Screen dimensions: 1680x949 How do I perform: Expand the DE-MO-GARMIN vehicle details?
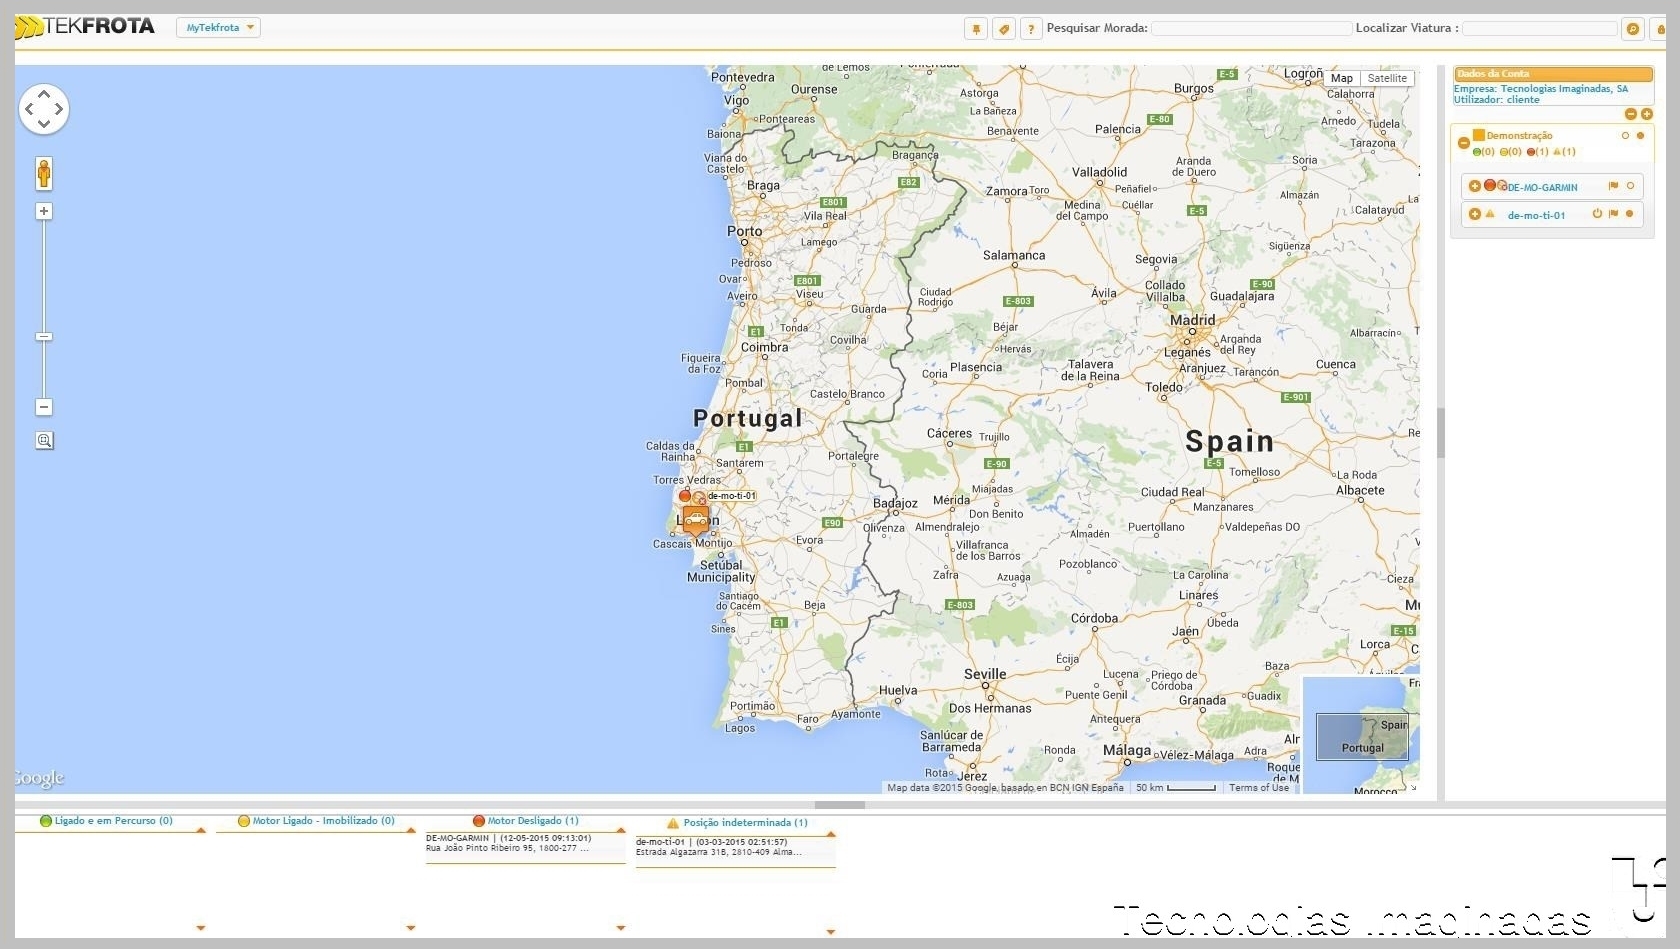coord(1475,186)
